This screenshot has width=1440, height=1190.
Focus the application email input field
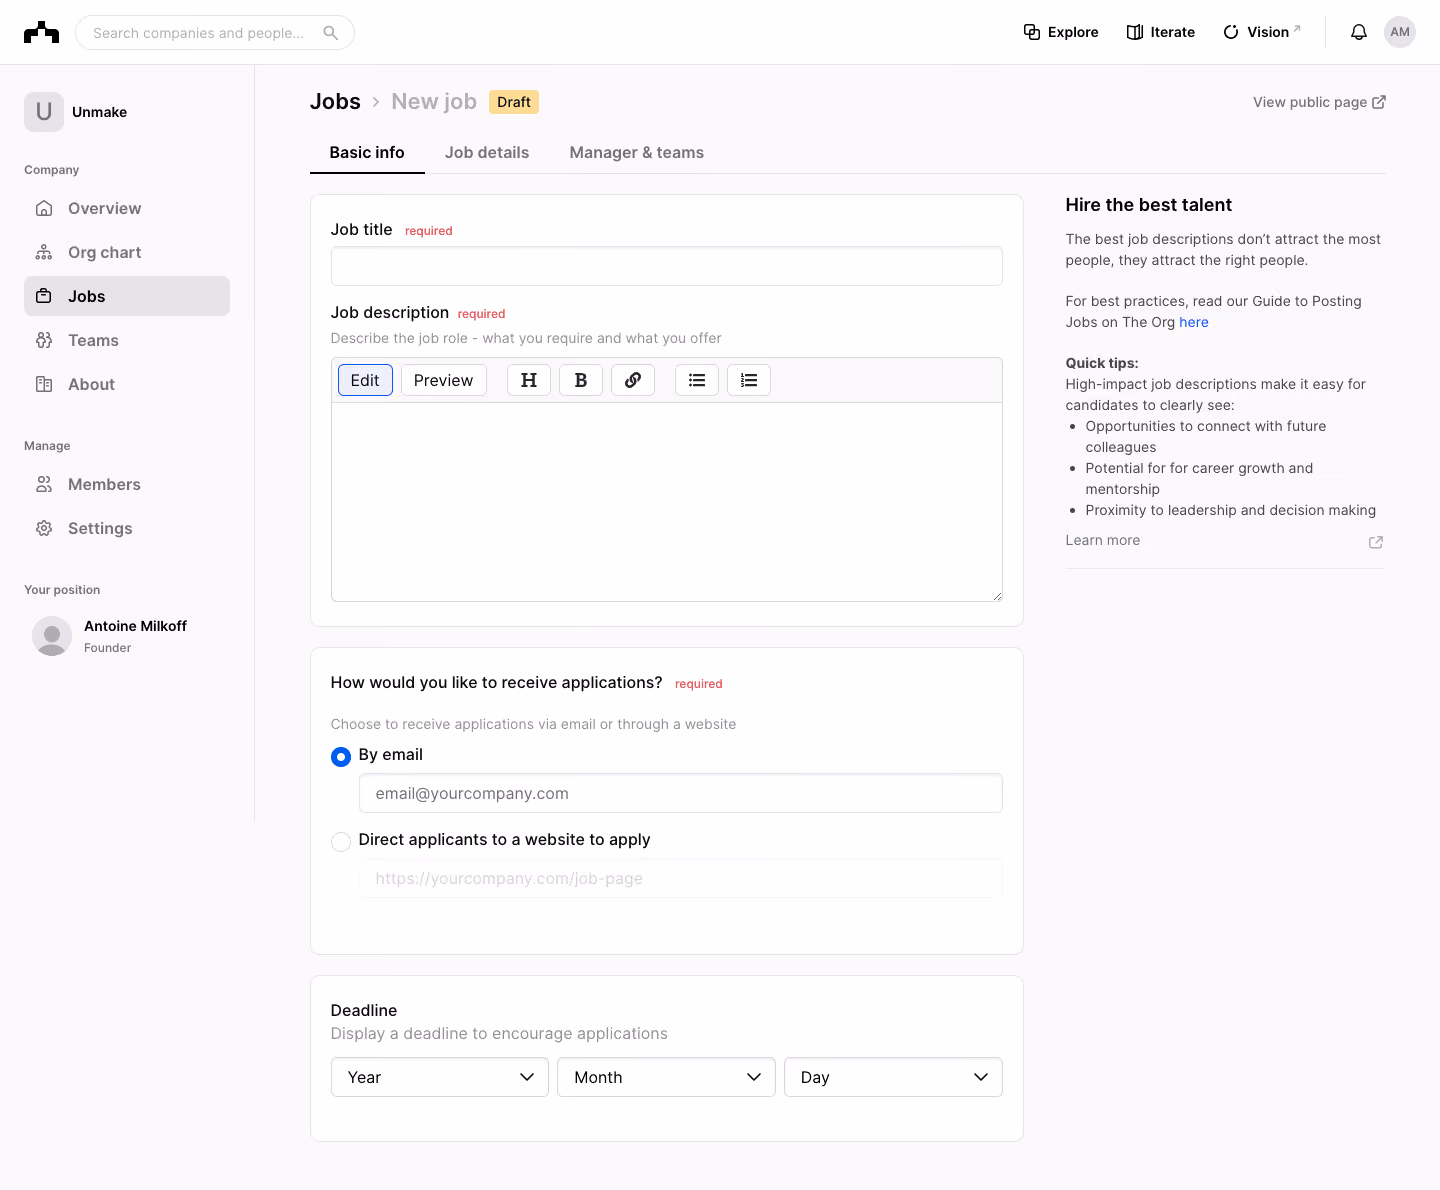click(x=681, y=793)
